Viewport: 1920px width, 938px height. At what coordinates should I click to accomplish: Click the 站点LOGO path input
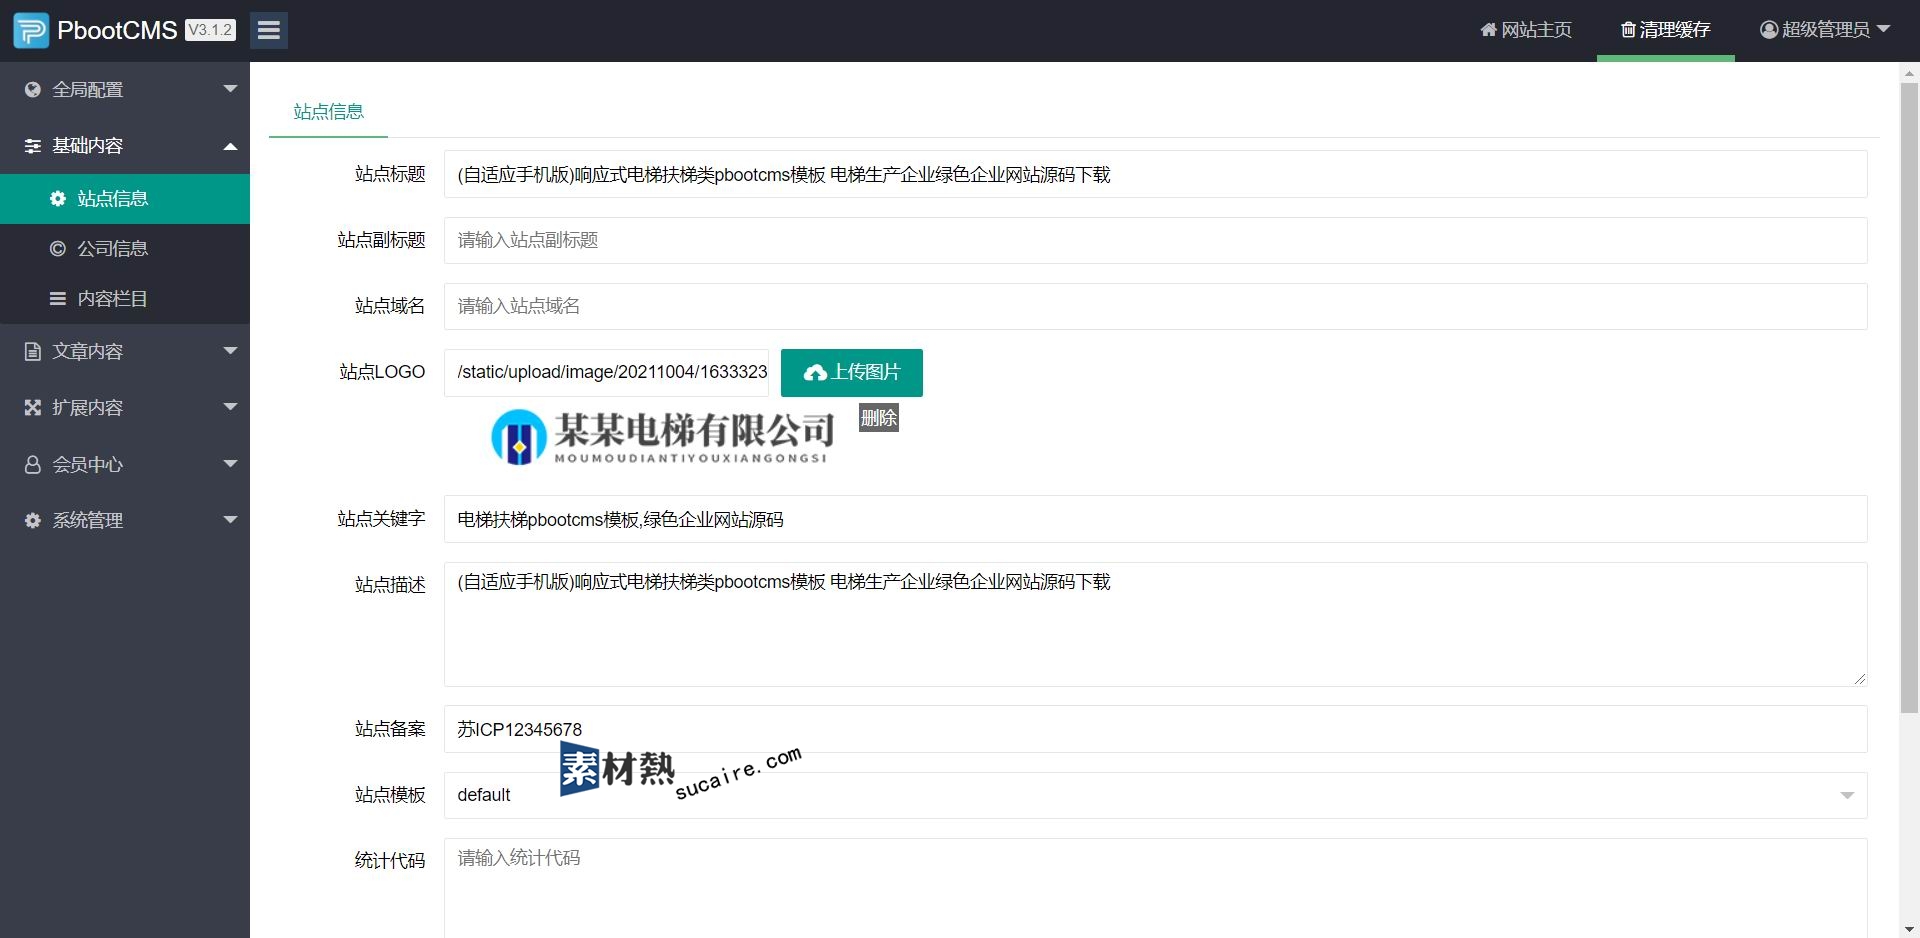tap(607, 372)
